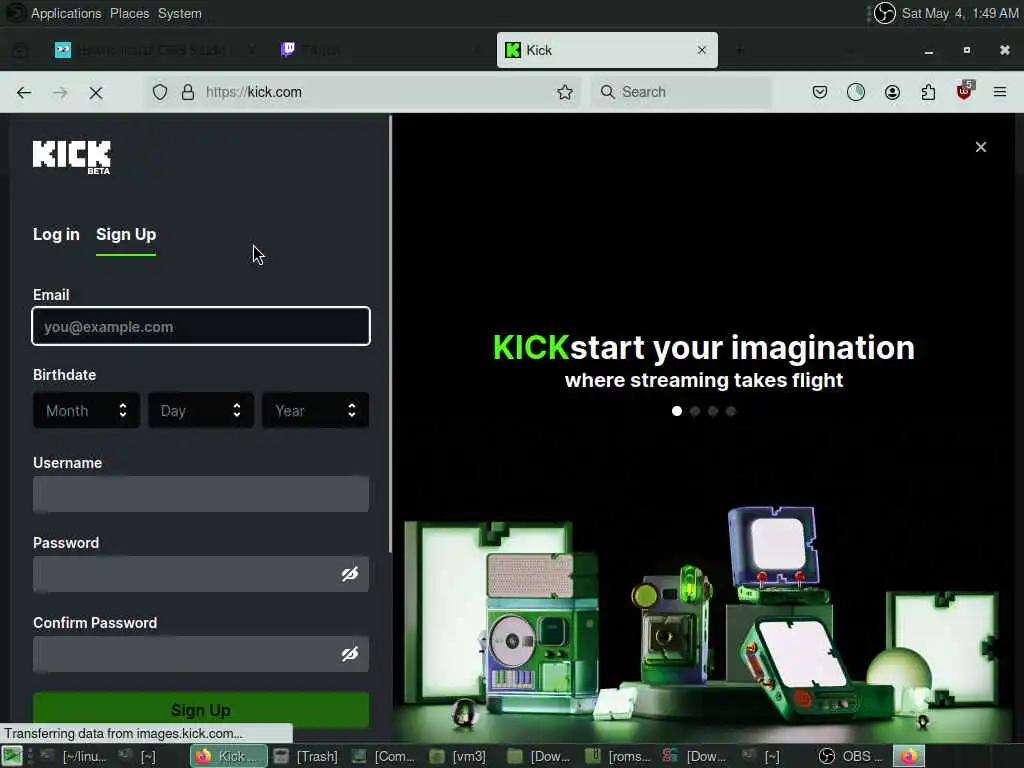Open the Extensions puzzle icon
This screenshot has height=768, width=1024.
[x=928, y=92]
